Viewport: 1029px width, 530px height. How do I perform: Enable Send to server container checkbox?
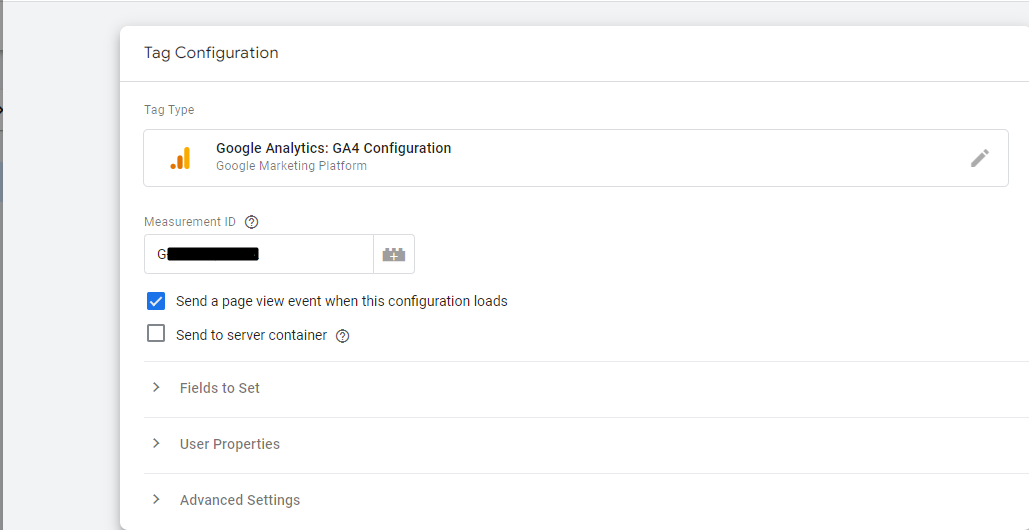click(156, 334)
